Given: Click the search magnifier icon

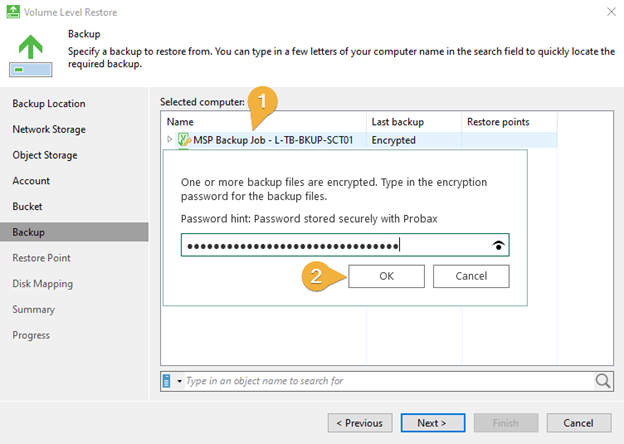Looking at the screenshot, I should [603, 381].
